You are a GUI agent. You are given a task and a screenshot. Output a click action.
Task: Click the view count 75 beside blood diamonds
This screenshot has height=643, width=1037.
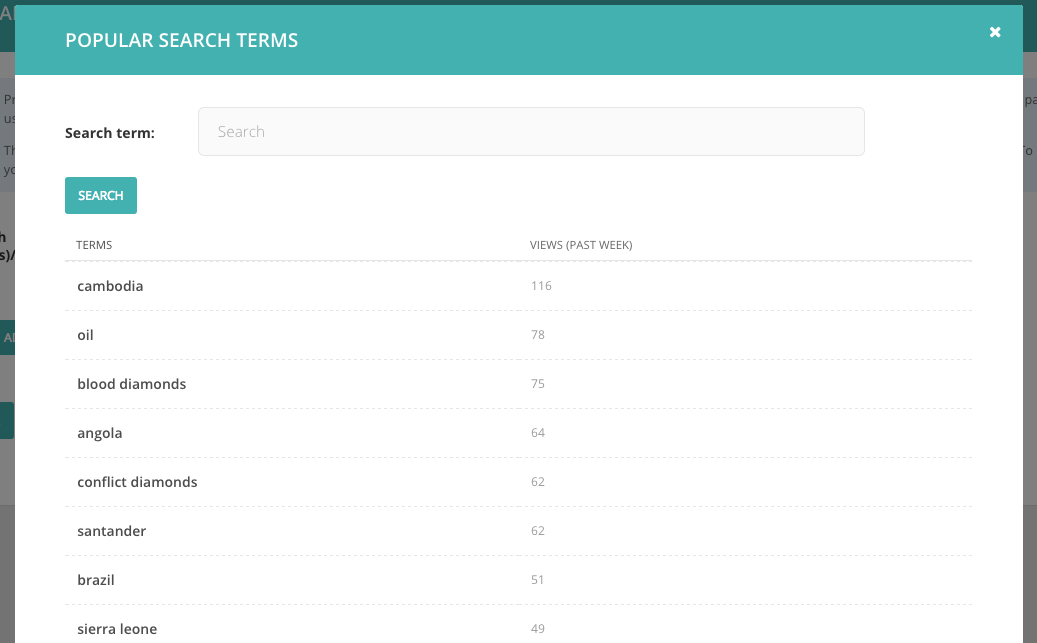click(538, 383)
